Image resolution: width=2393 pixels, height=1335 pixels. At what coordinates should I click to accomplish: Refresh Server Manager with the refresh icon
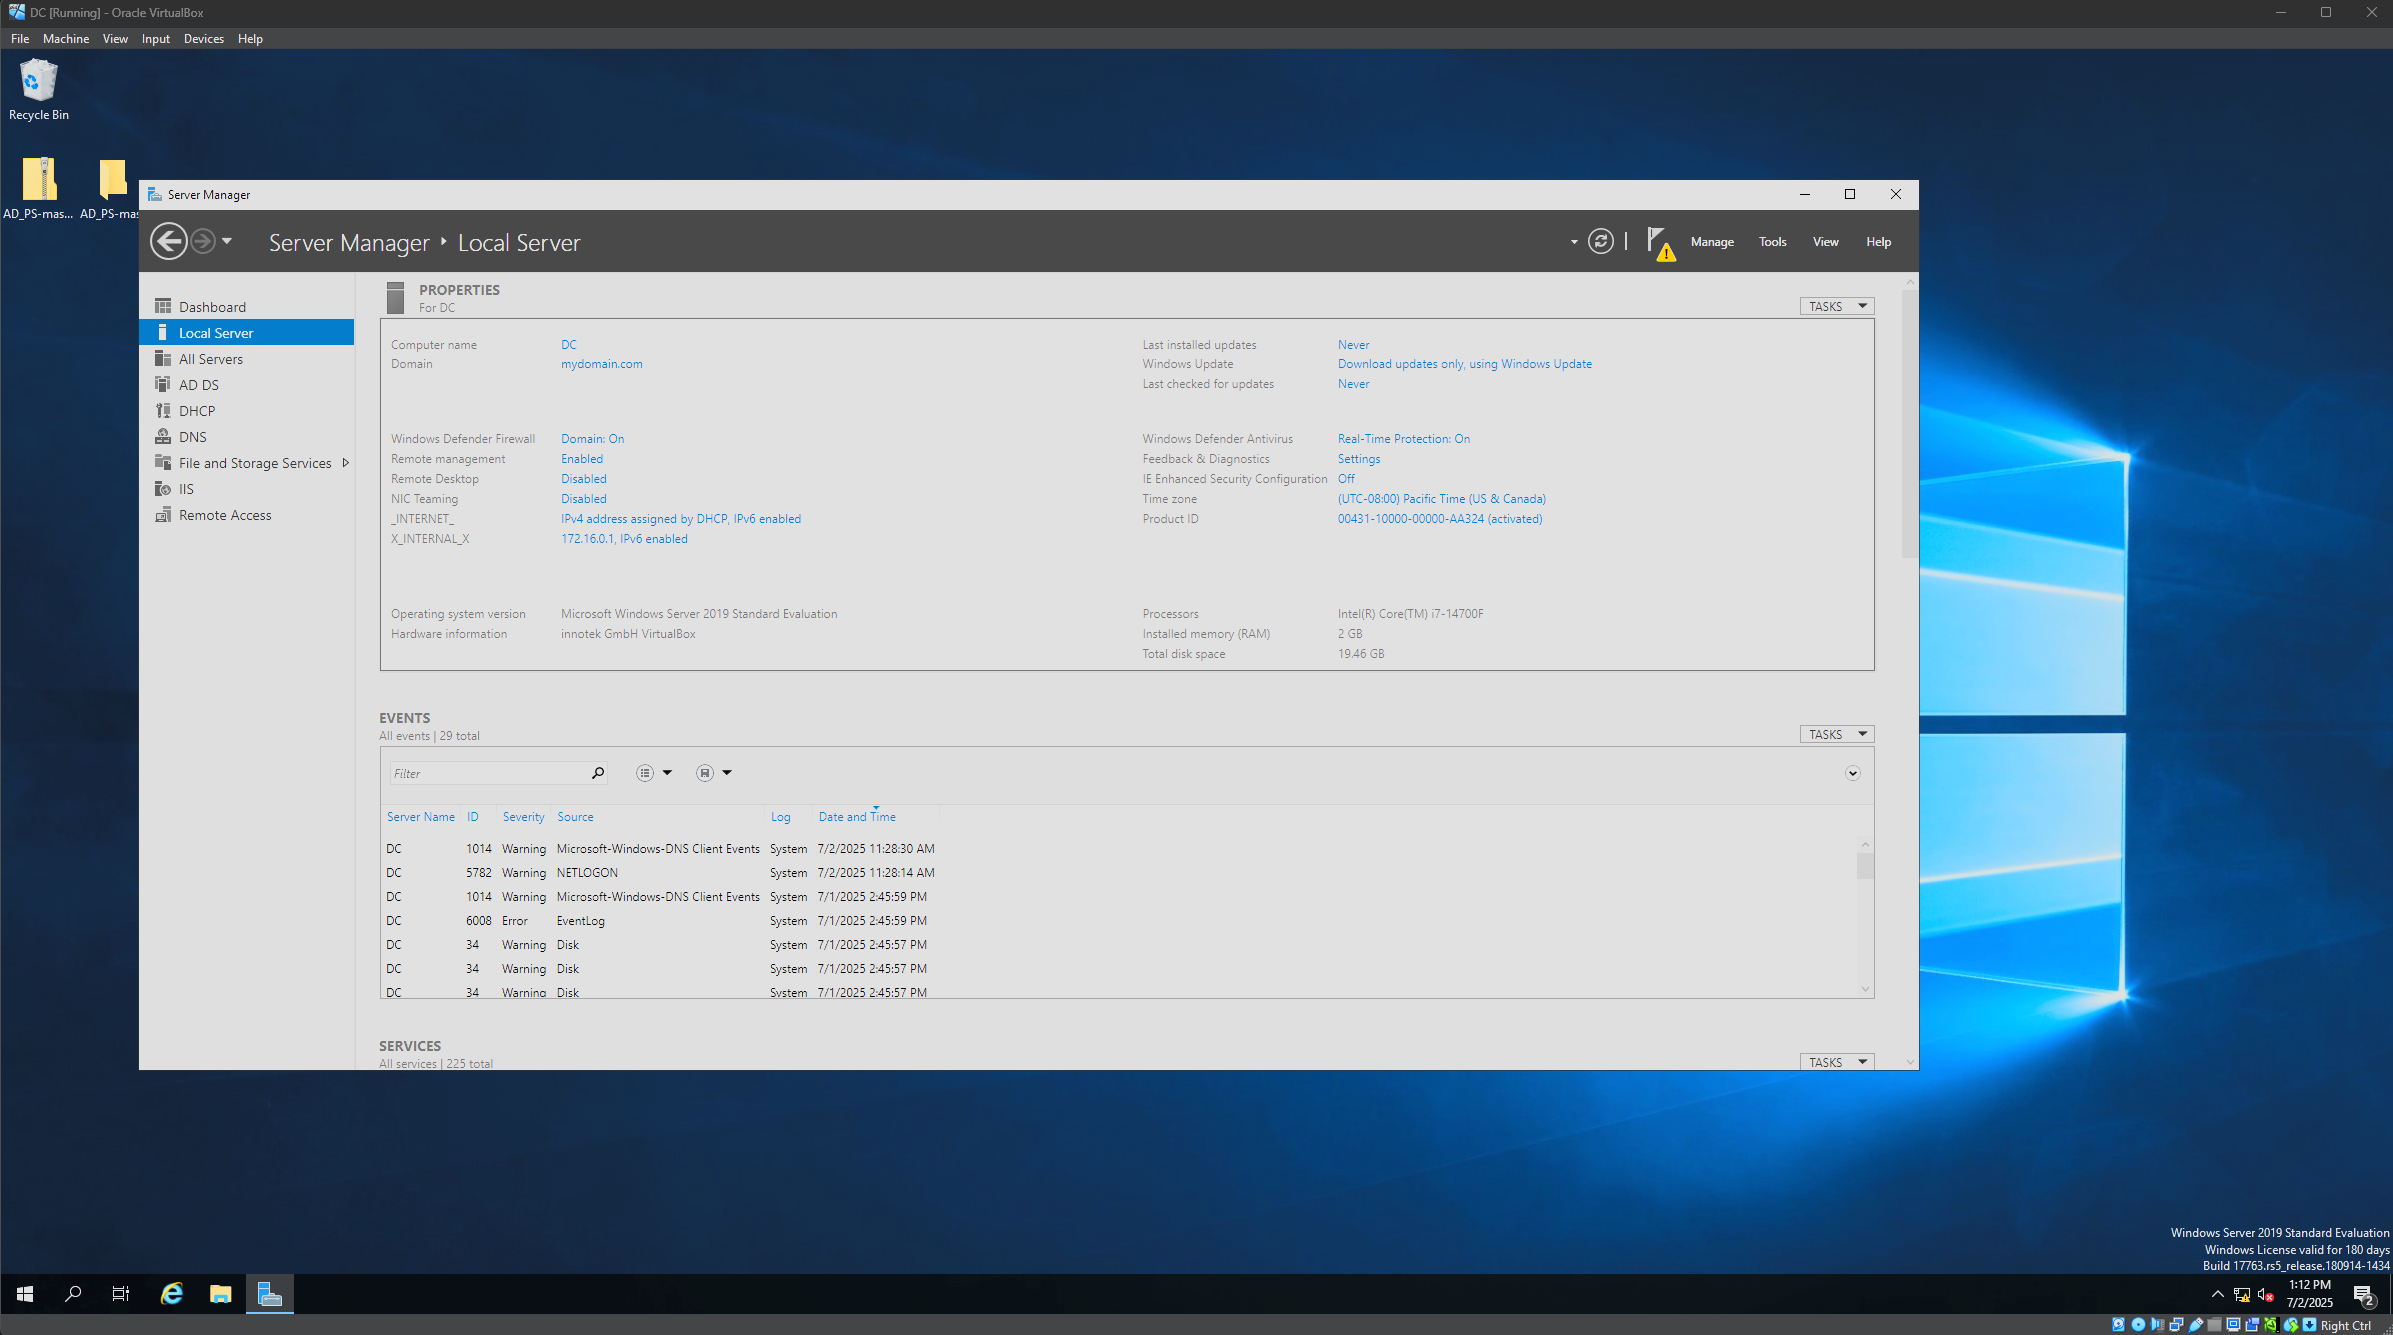tap(1601, 242)
